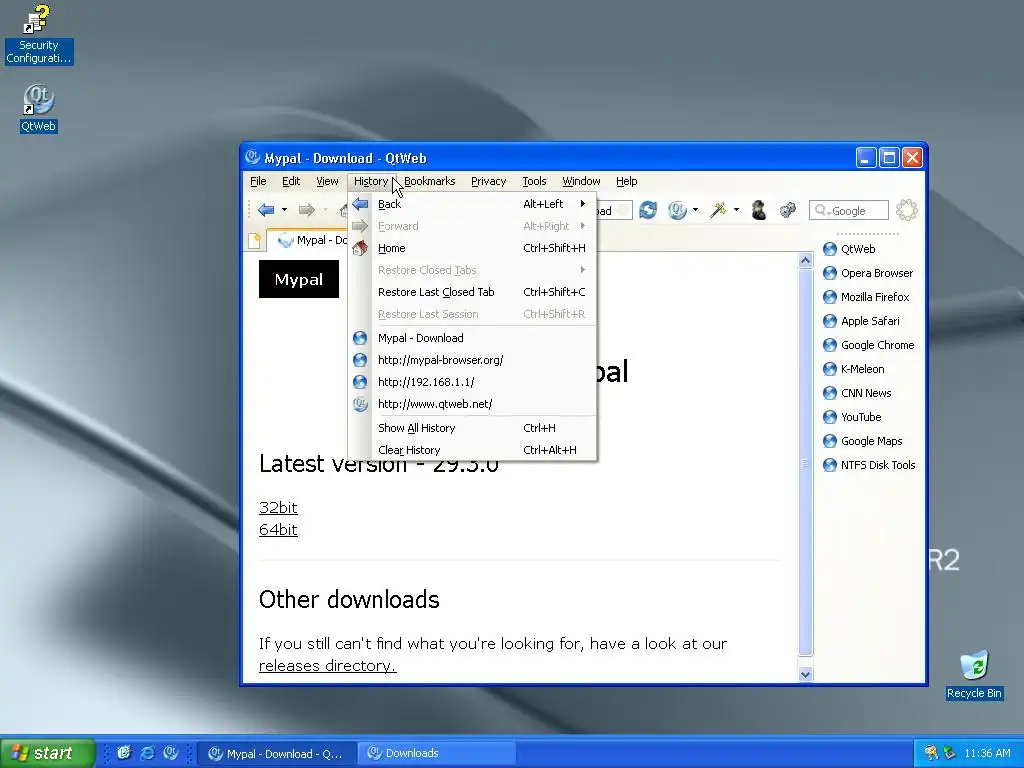The height and width of the screenshot is (768, 1024).
Task: Open the Windows start button
Action: [x=47, y=753]
